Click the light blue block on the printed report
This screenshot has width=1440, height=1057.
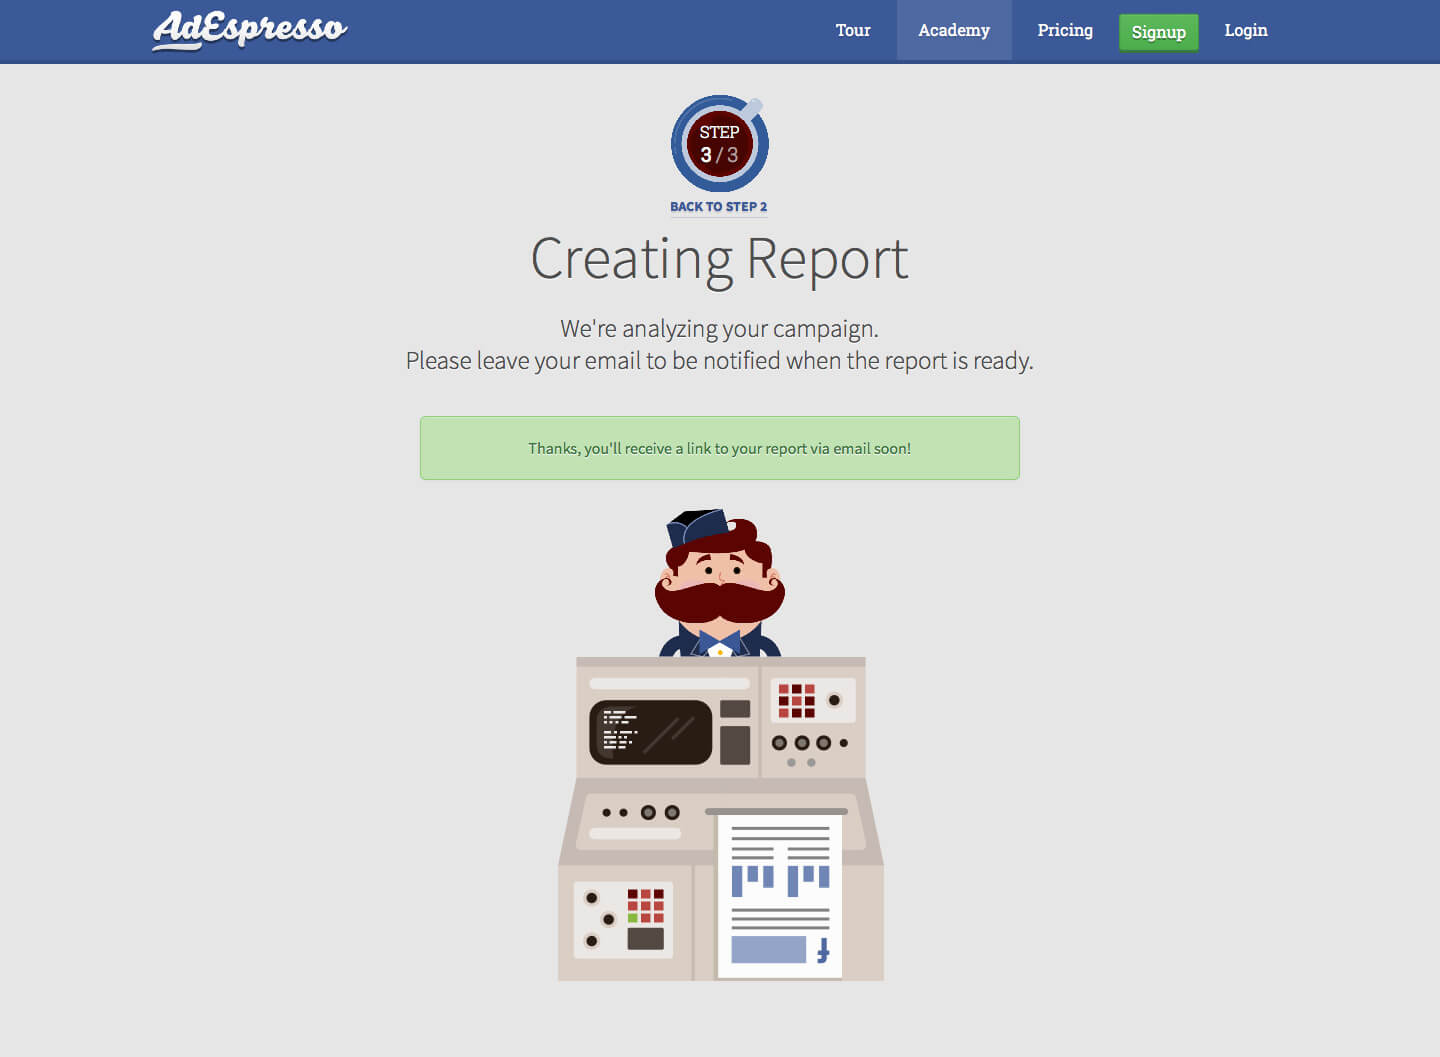pos(769,949)
